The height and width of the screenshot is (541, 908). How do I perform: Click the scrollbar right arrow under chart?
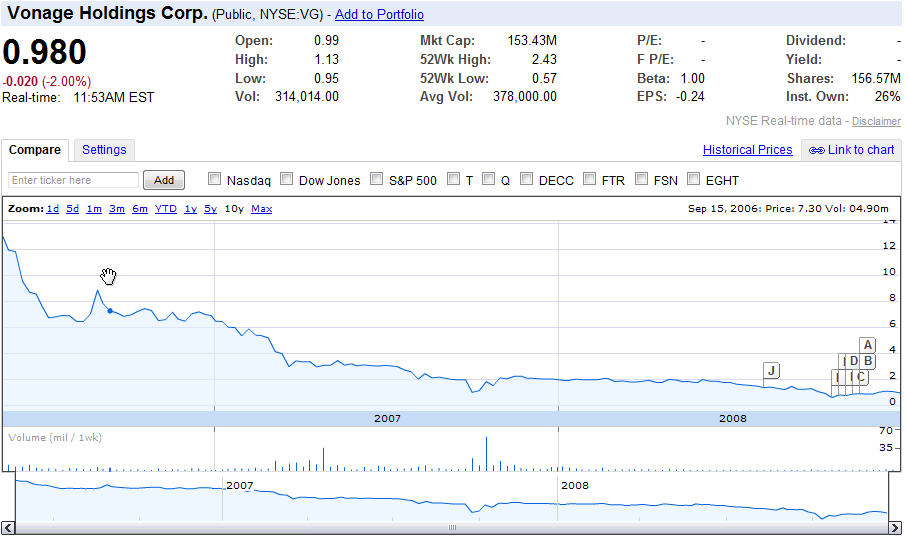[x=895, y=527]
